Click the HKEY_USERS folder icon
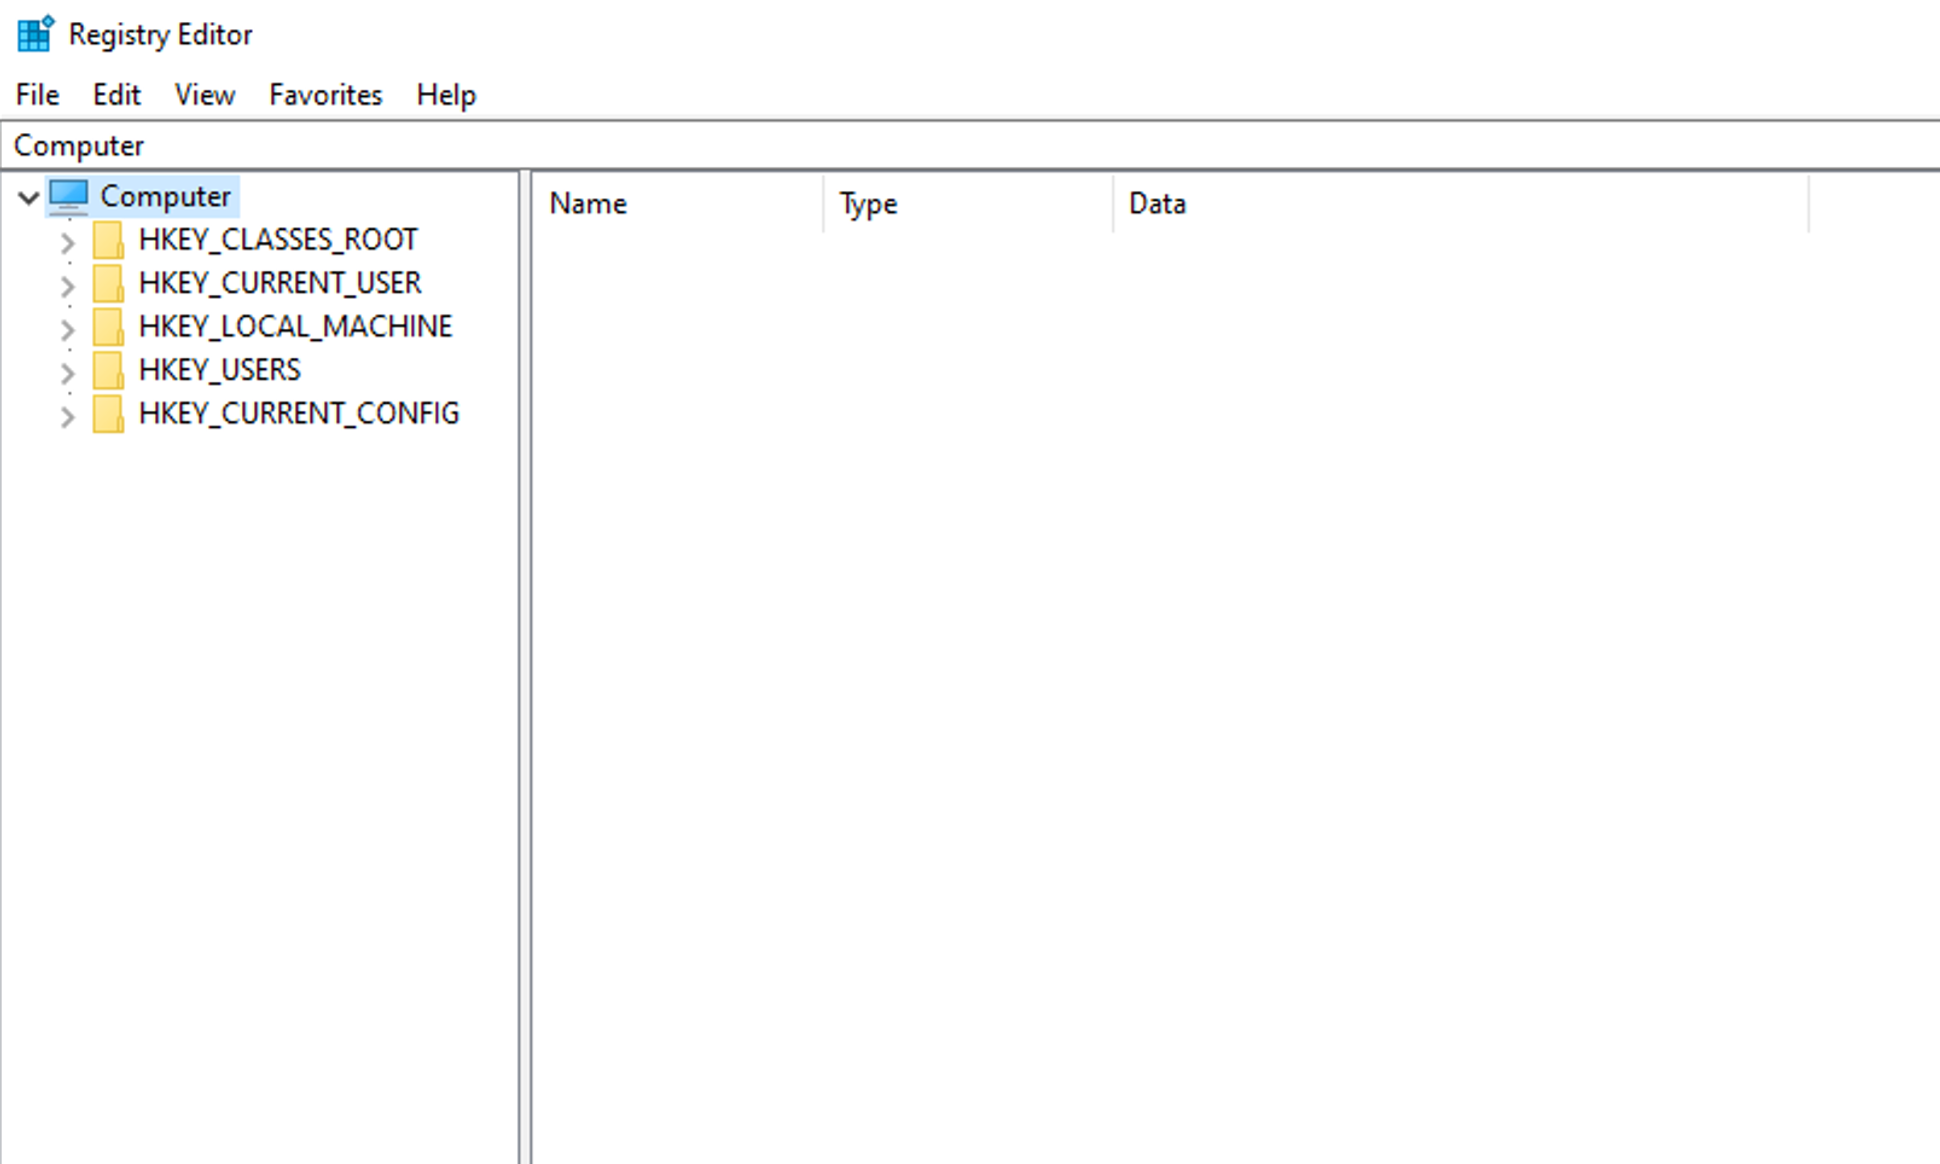Image resolution: width=1940 pixels, height=1164 pixels. (x=107, y=370)
